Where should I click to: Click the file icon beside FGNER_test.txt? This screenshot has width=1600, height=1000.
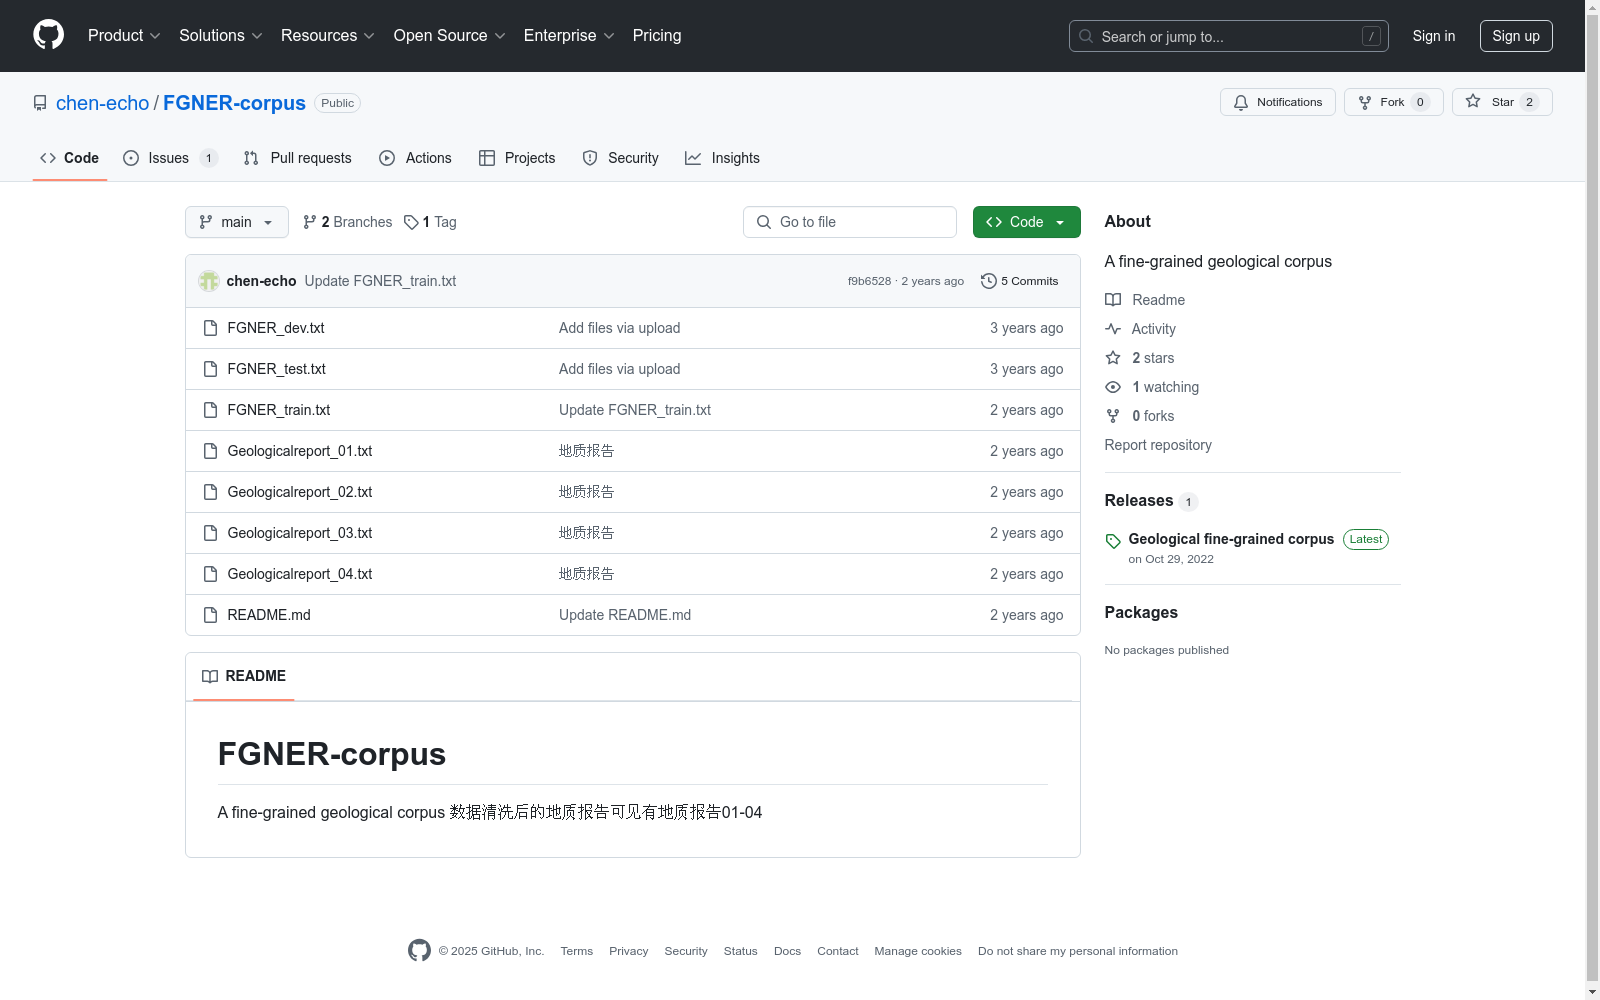210,369
